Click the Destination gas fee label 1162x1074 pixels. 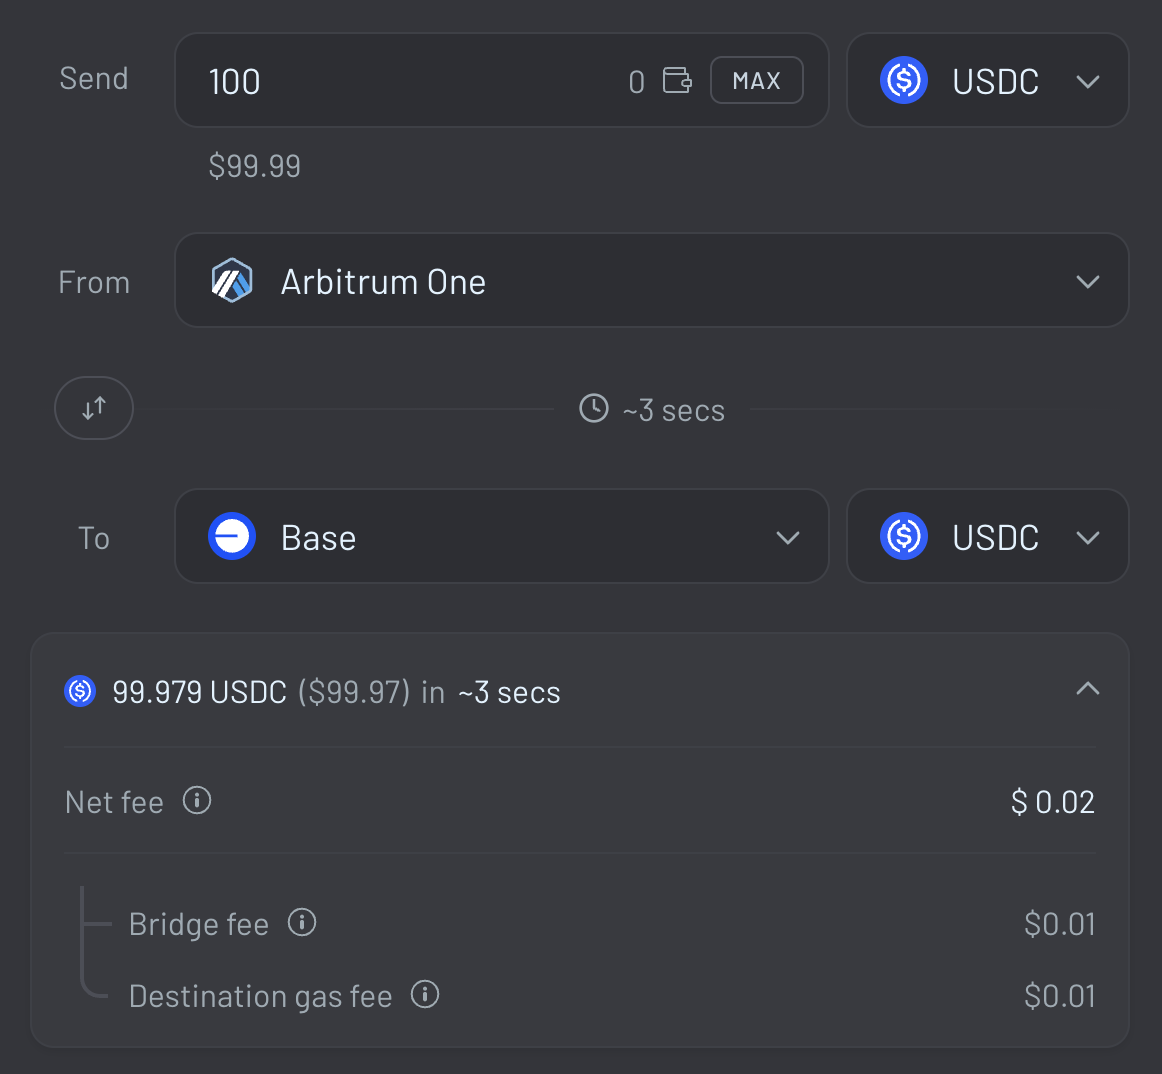(x=260, y=996)
